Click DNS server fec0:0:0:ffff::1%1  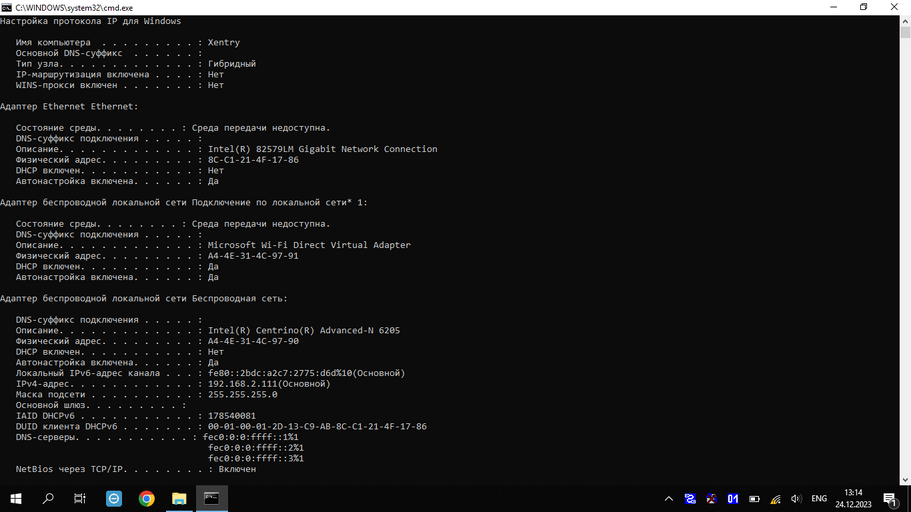[250, 437]
